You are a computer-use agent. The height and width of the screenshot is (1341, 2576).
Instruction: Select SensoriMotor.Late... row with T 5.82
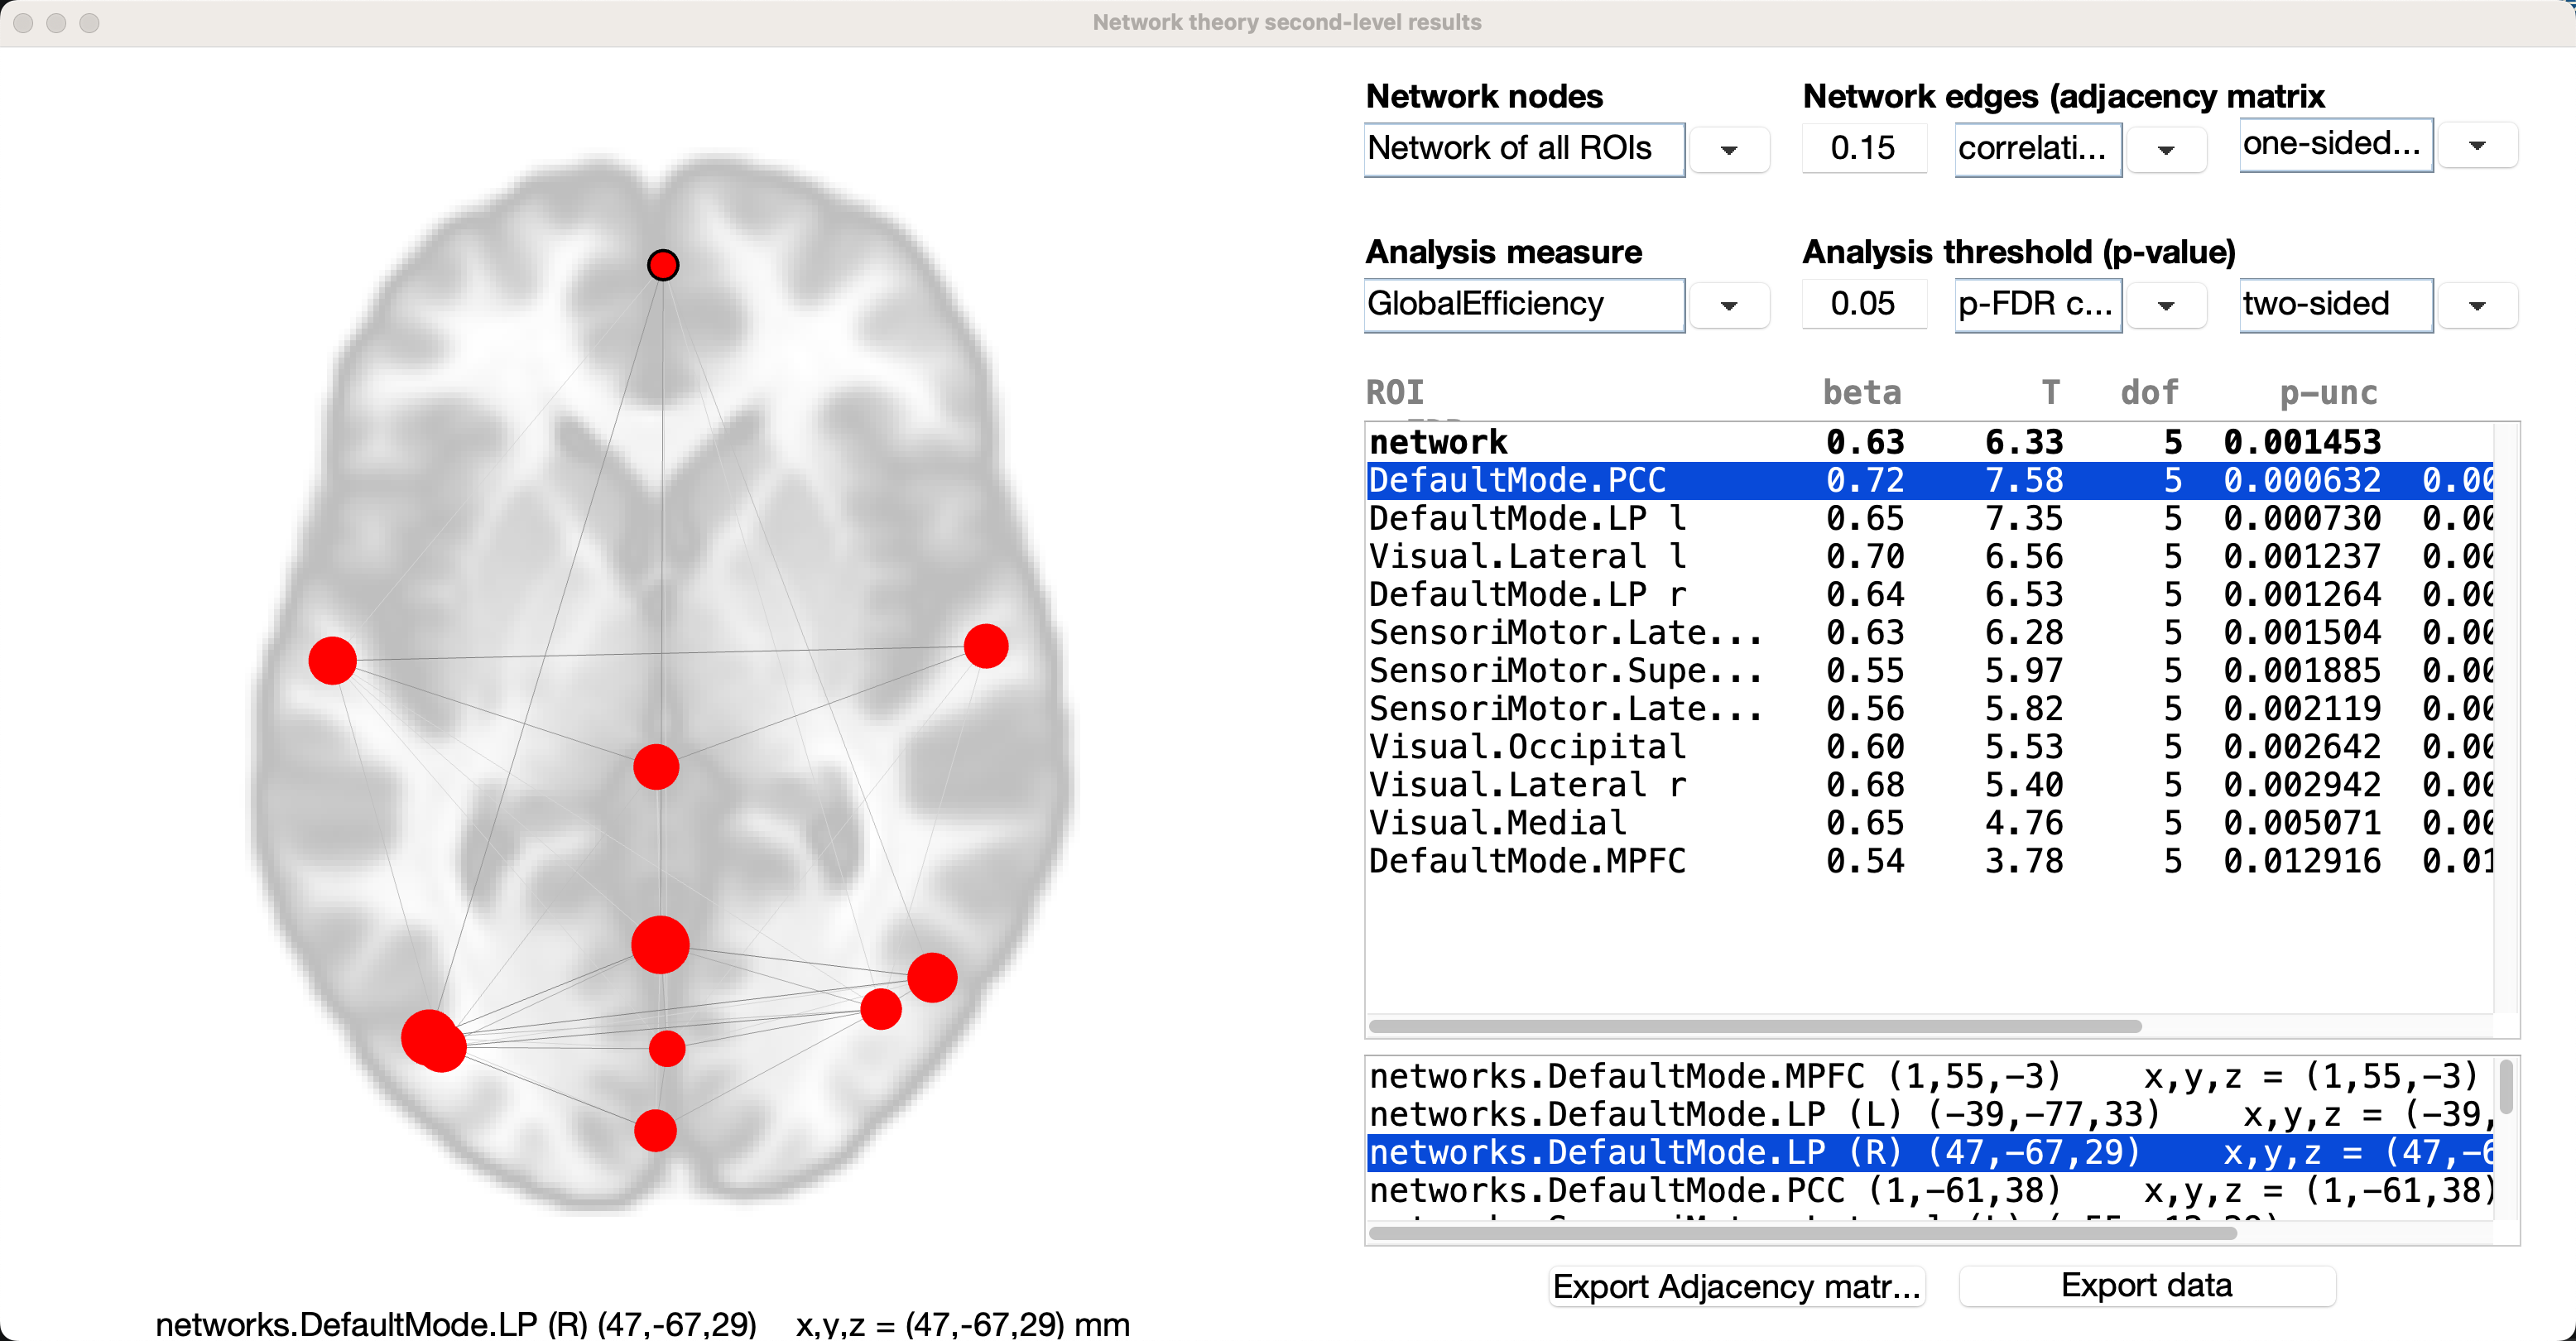pos(1930,708)
